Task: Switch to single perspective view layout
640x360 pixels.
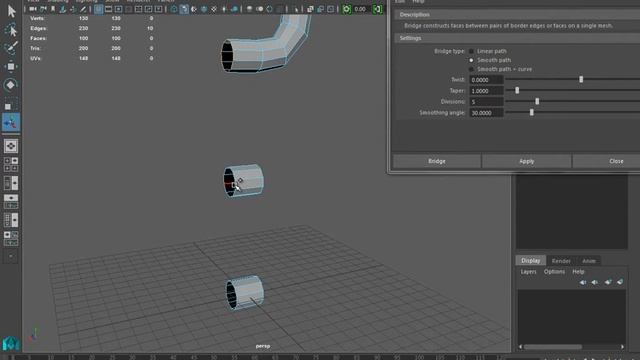Action: [11, 146]
